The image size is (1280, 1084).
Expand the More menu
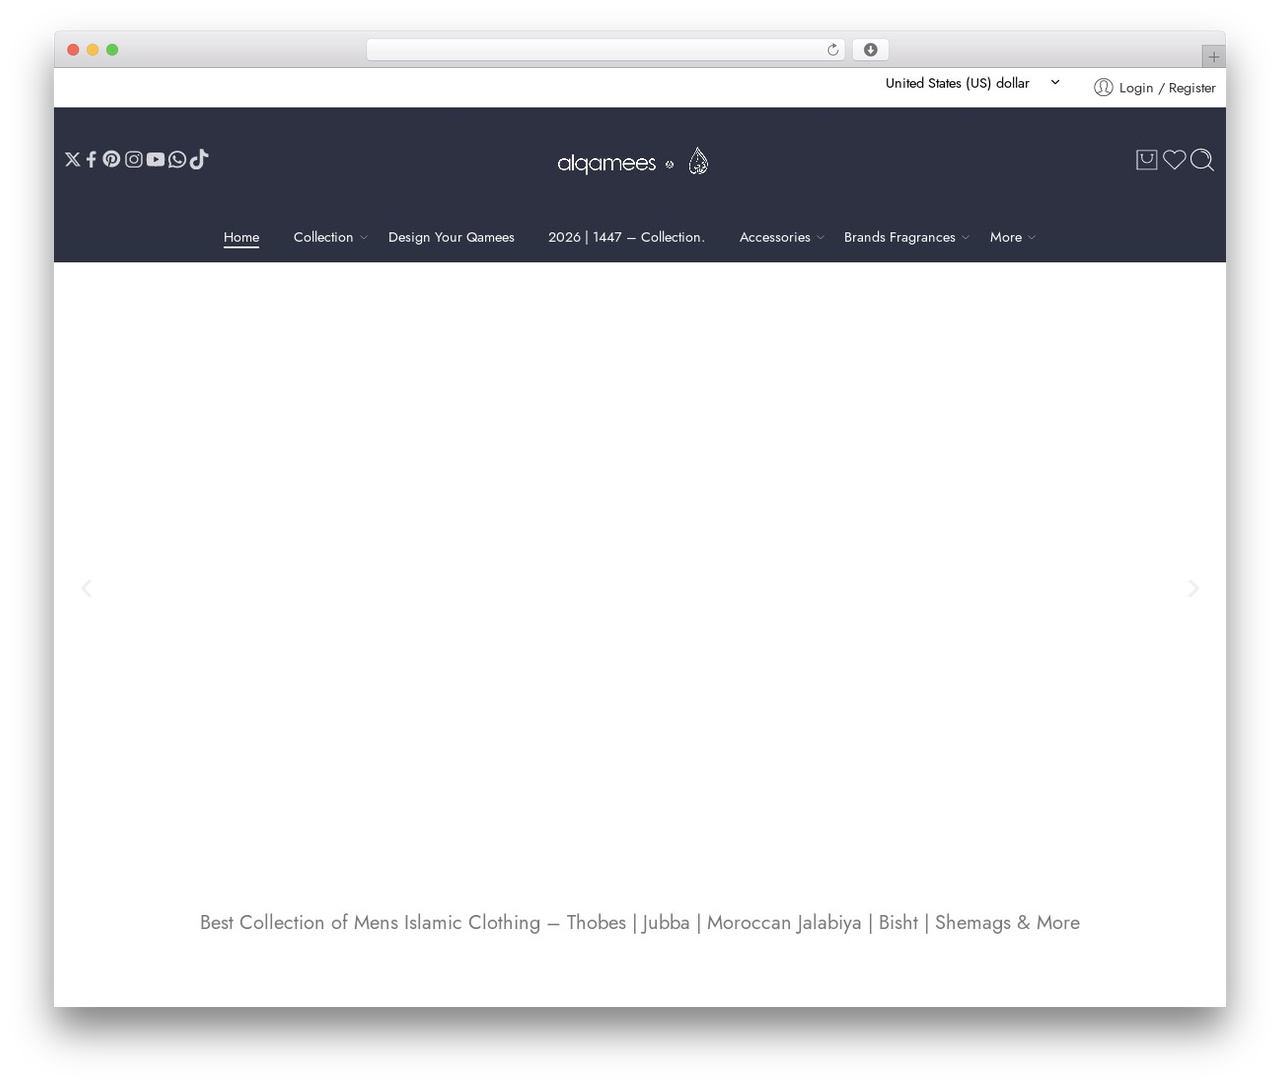coord(1012,237)
